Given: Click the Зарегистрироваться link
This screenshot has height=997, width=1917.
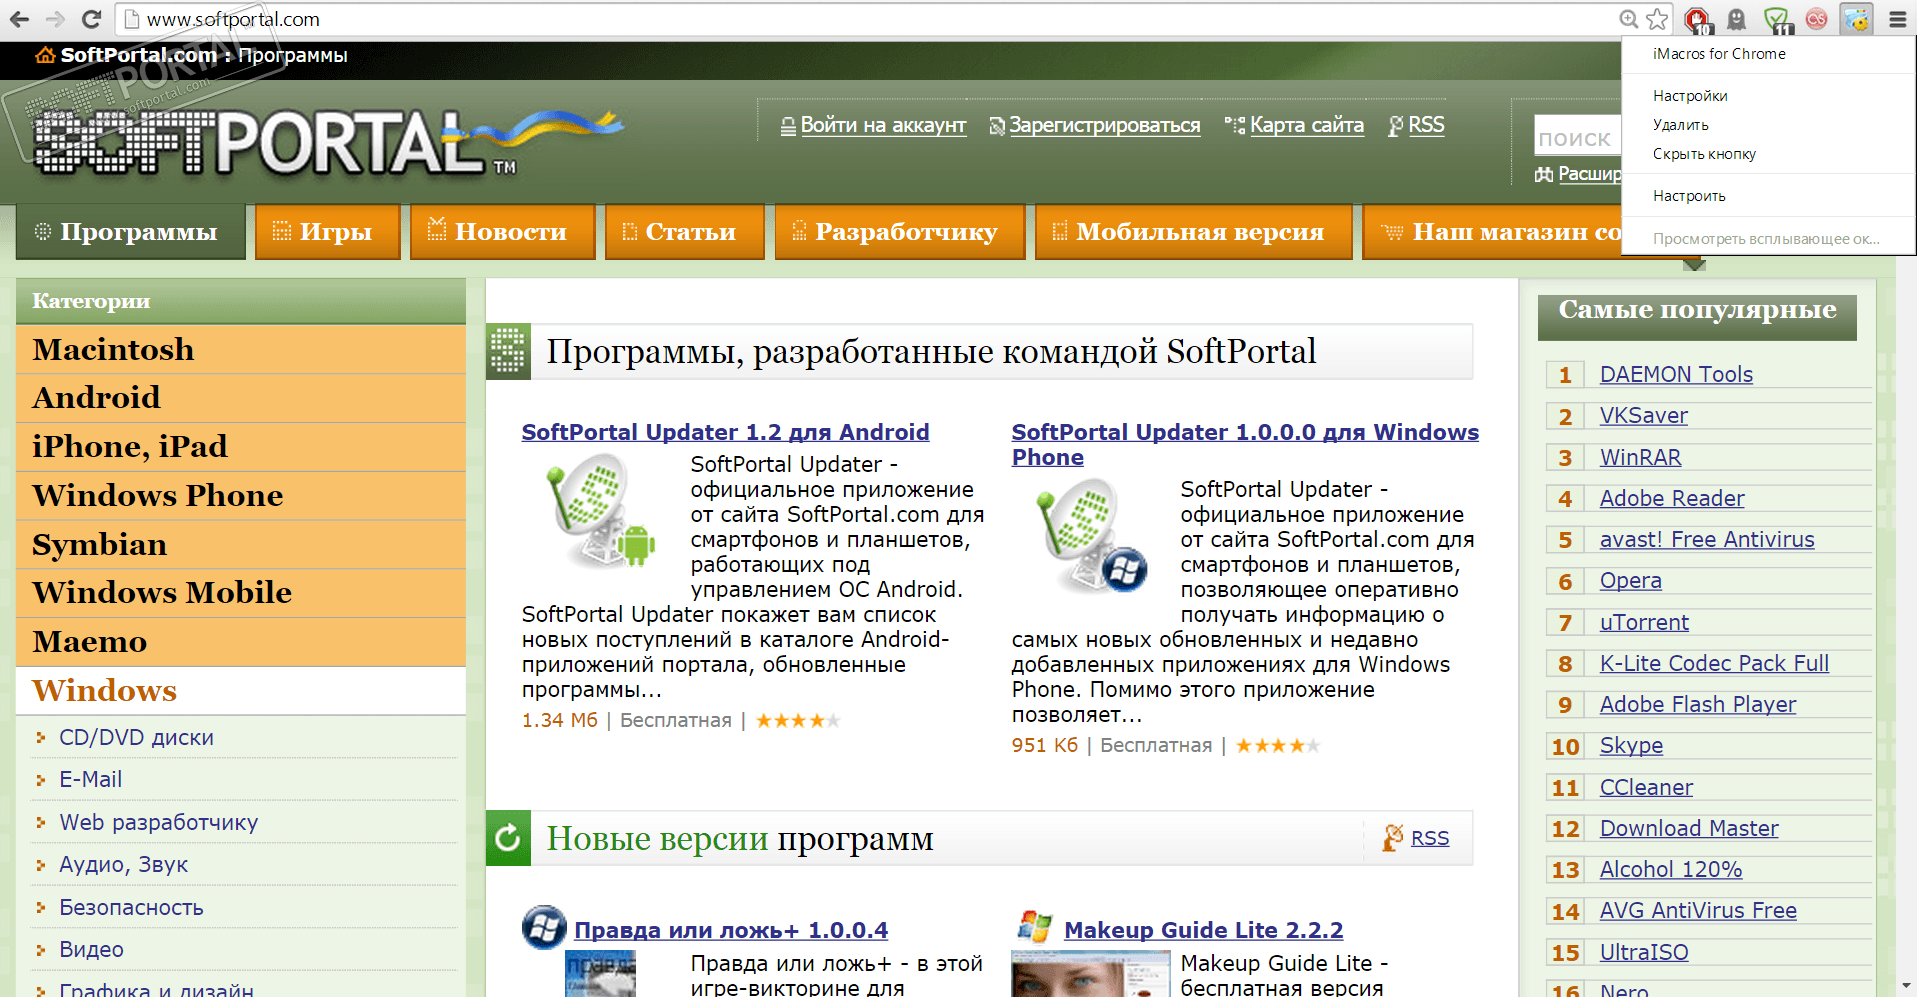Looking at the screenshot, I should [1105, 125].
